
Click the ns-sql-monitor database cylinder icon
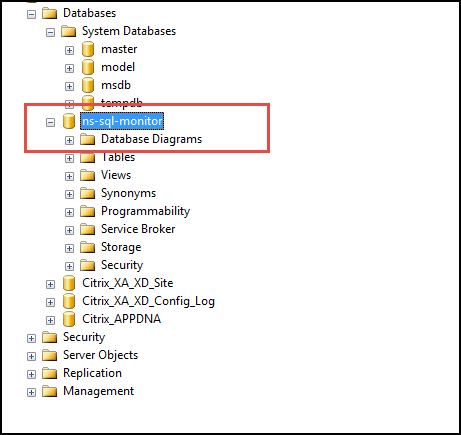click(69, 121)
